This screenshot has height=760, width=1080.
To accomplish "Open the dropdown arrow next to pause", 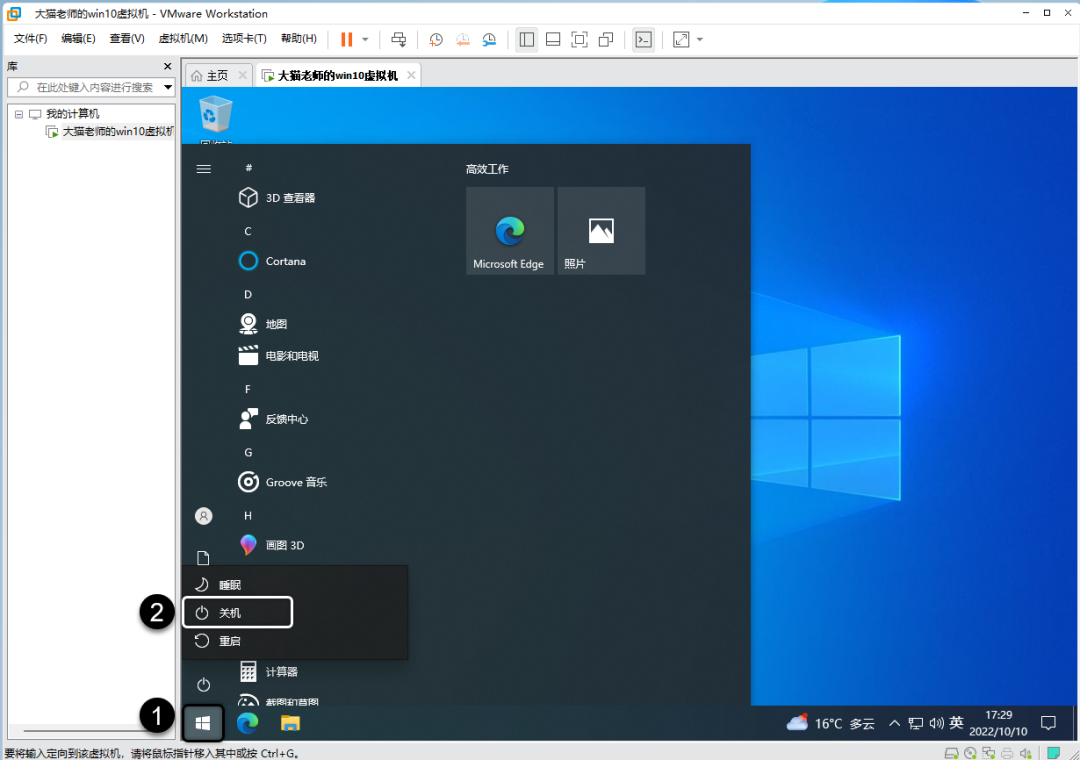I will (x=365, y=39).
